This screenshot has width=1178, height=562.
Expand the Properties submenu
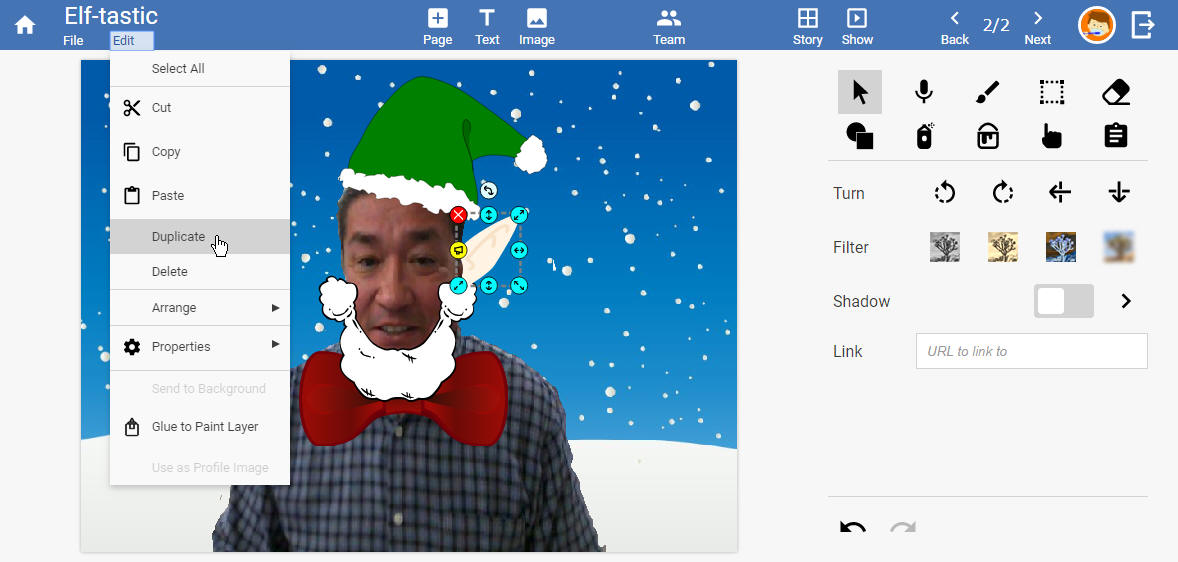(200, 346)
